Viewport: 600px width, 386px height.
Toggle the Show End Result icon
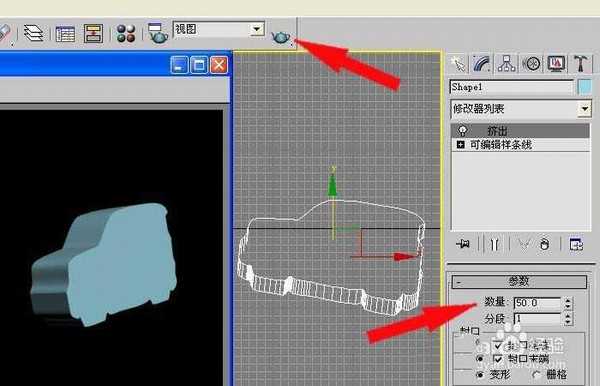click(494, 244)
